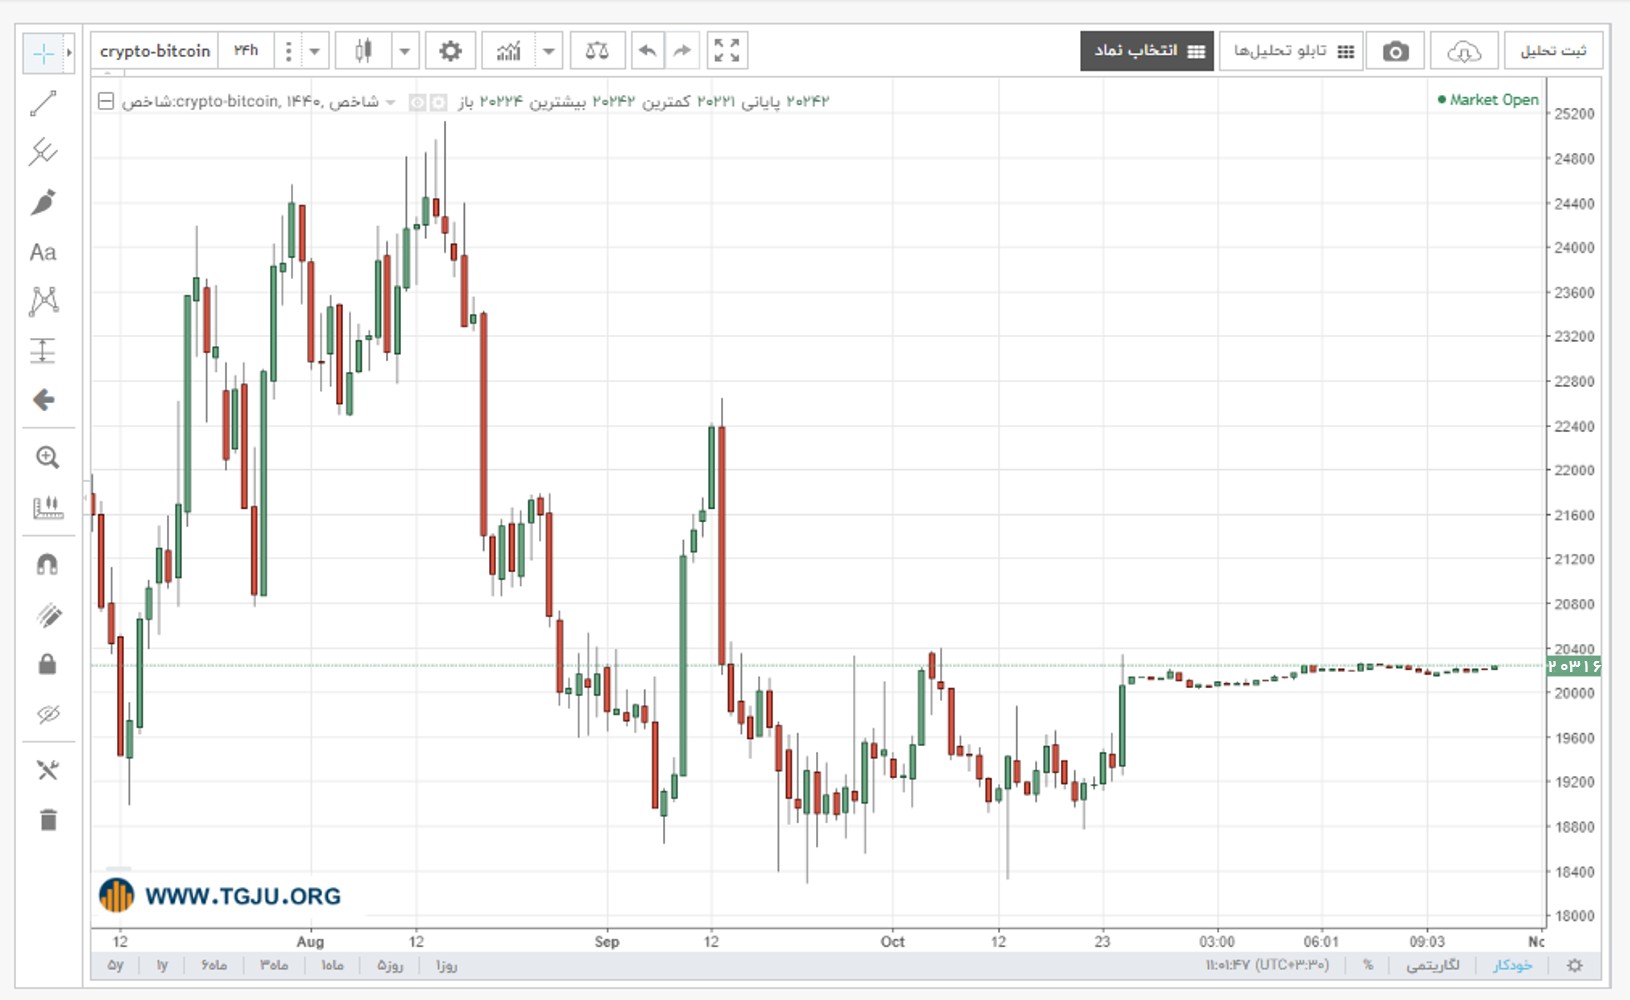Toggle lock all drawings padlock

point(47,664)
